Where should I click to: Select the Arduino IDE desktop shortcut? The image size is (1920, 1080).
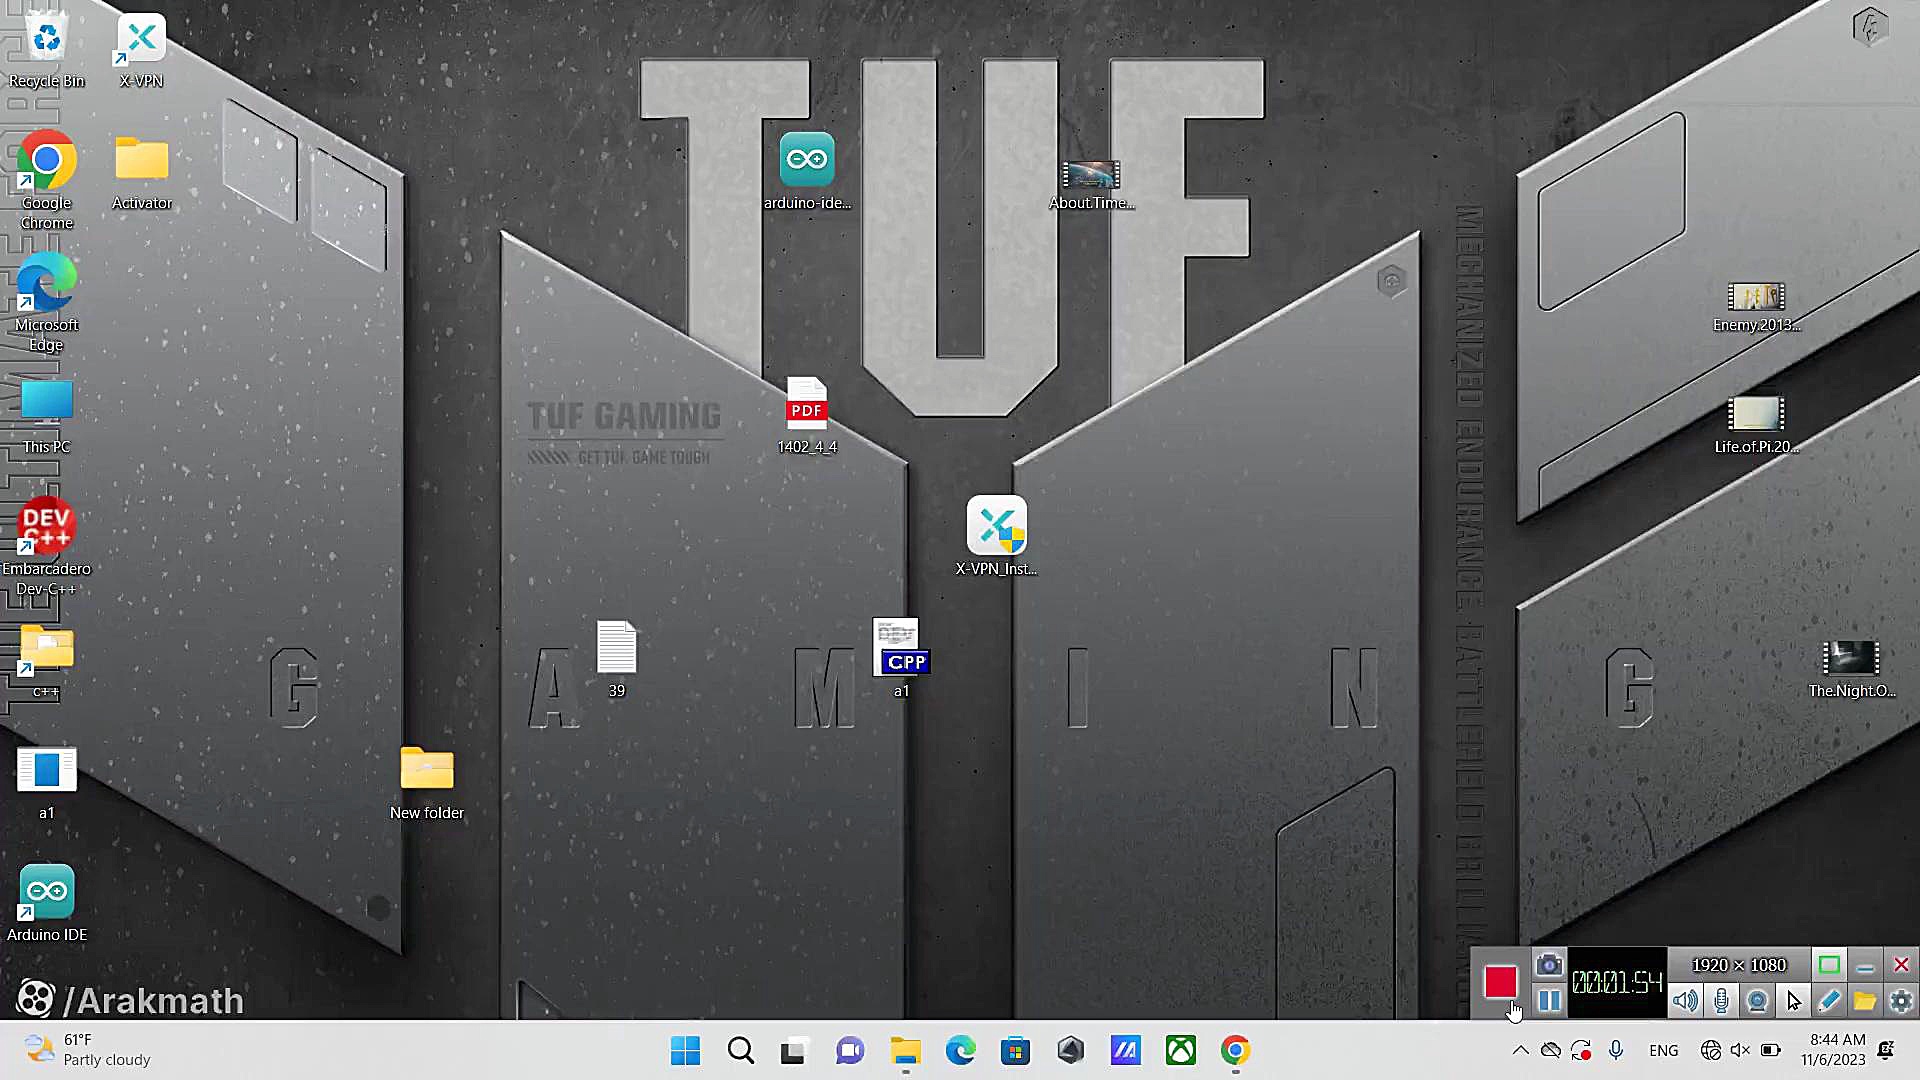click(x=46, y=904)
